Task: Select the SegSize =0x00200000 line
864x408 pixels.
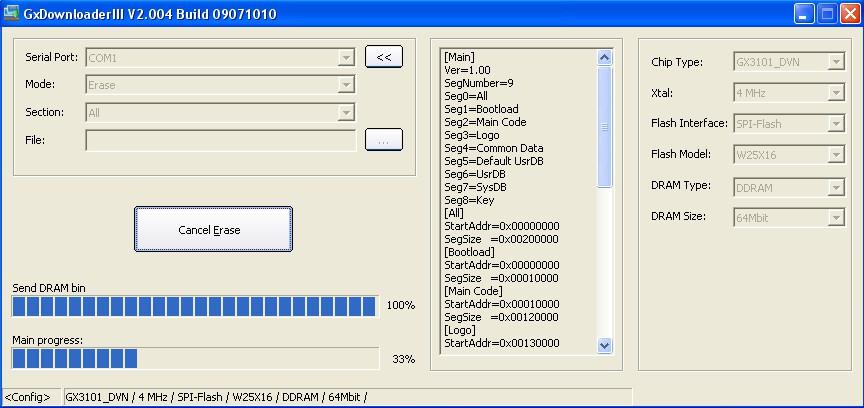Action: tap(501, 239)
